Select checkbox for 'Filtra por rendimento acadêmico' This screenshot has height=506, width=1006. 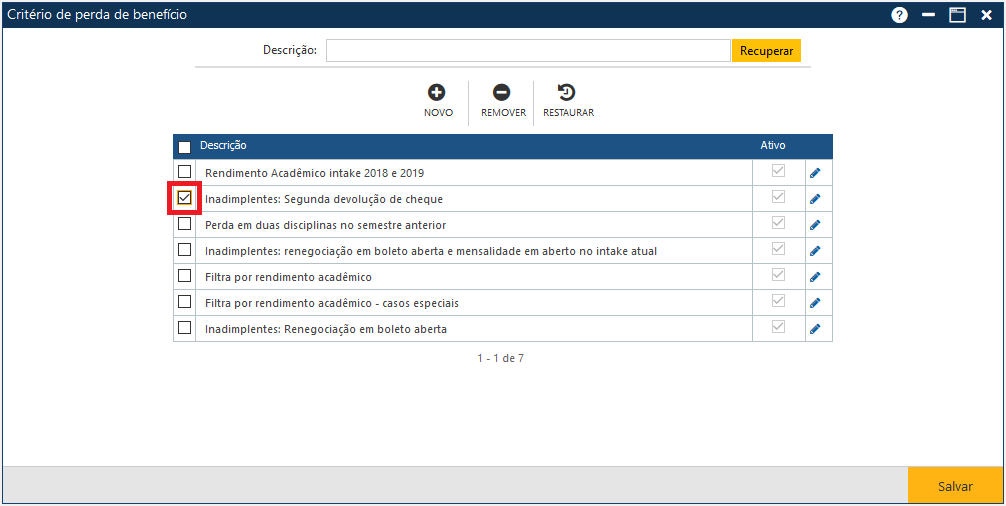184,276
